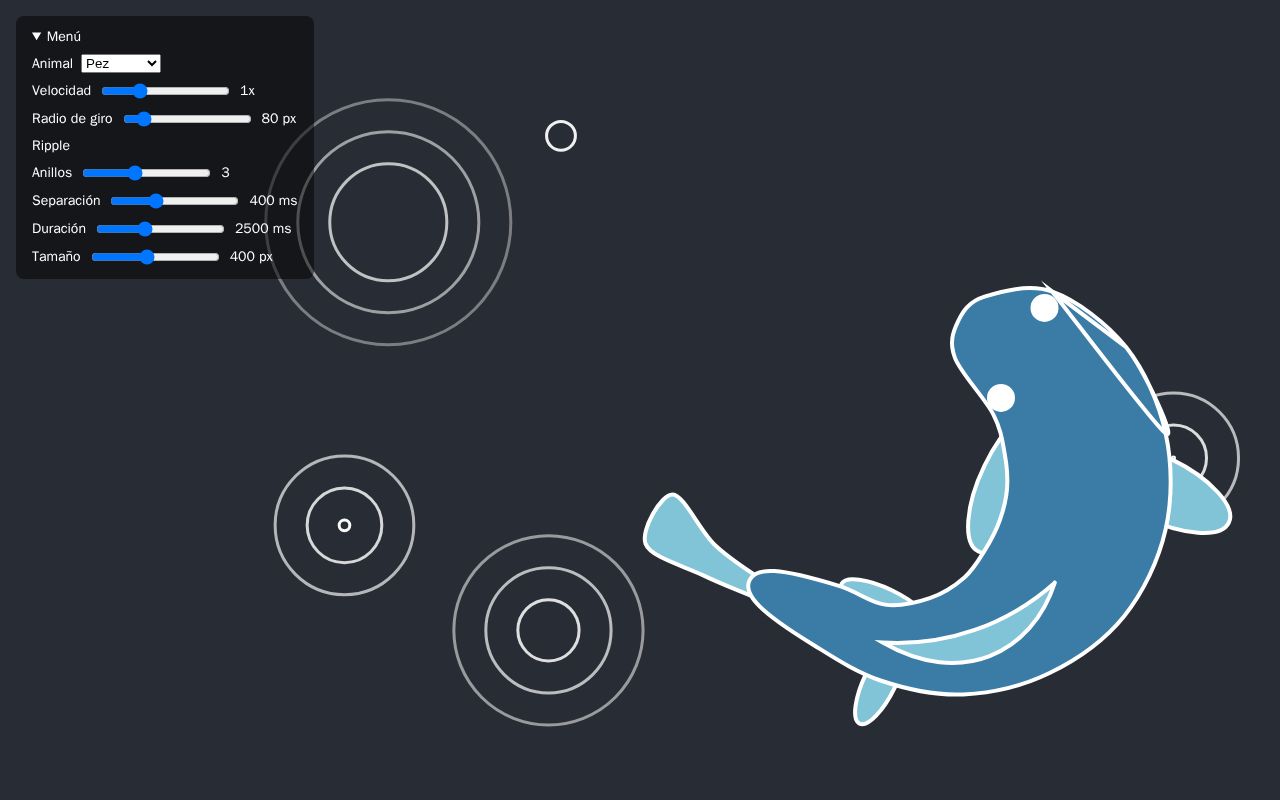Adjust the Radio de giro slider
Viewport: 1280px width, 800px height.
tap(187, 119)
